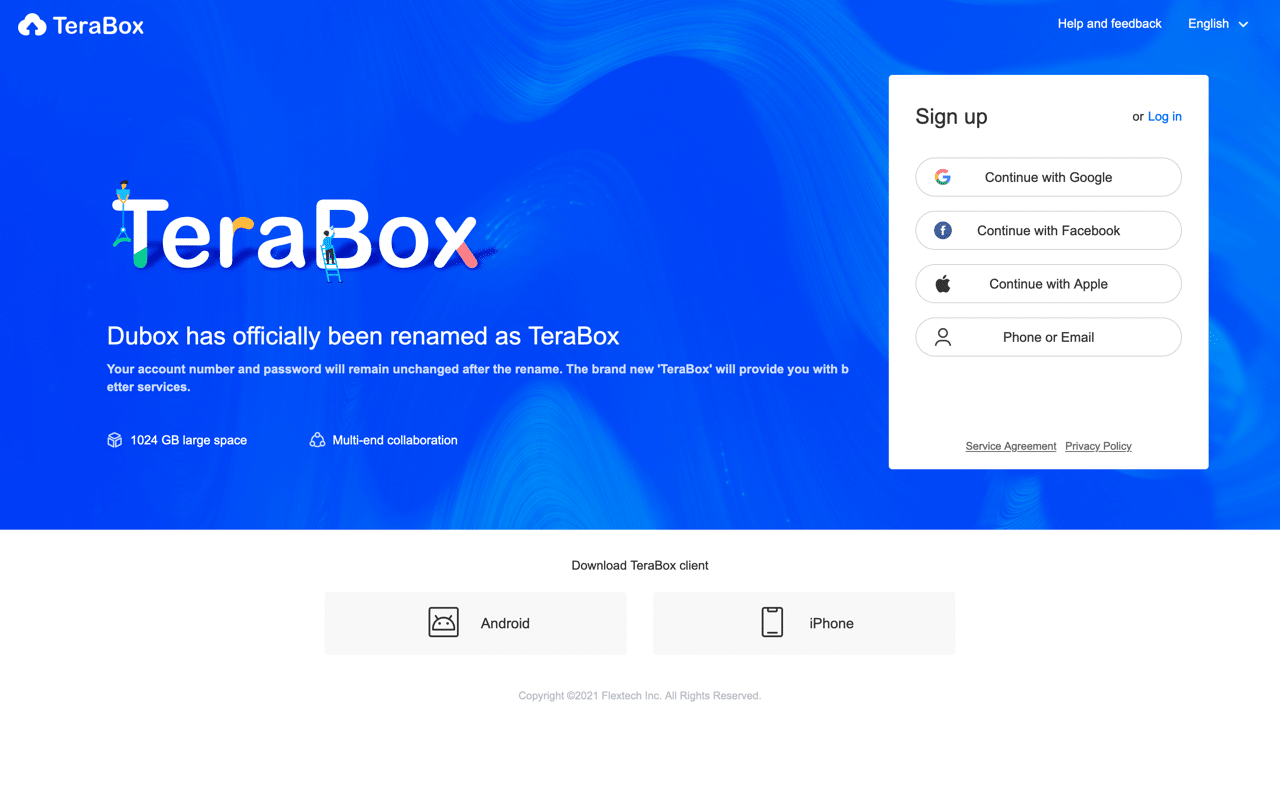Open the Privacy Policy link
The image size is (1280, 800).
point(1098,446)
